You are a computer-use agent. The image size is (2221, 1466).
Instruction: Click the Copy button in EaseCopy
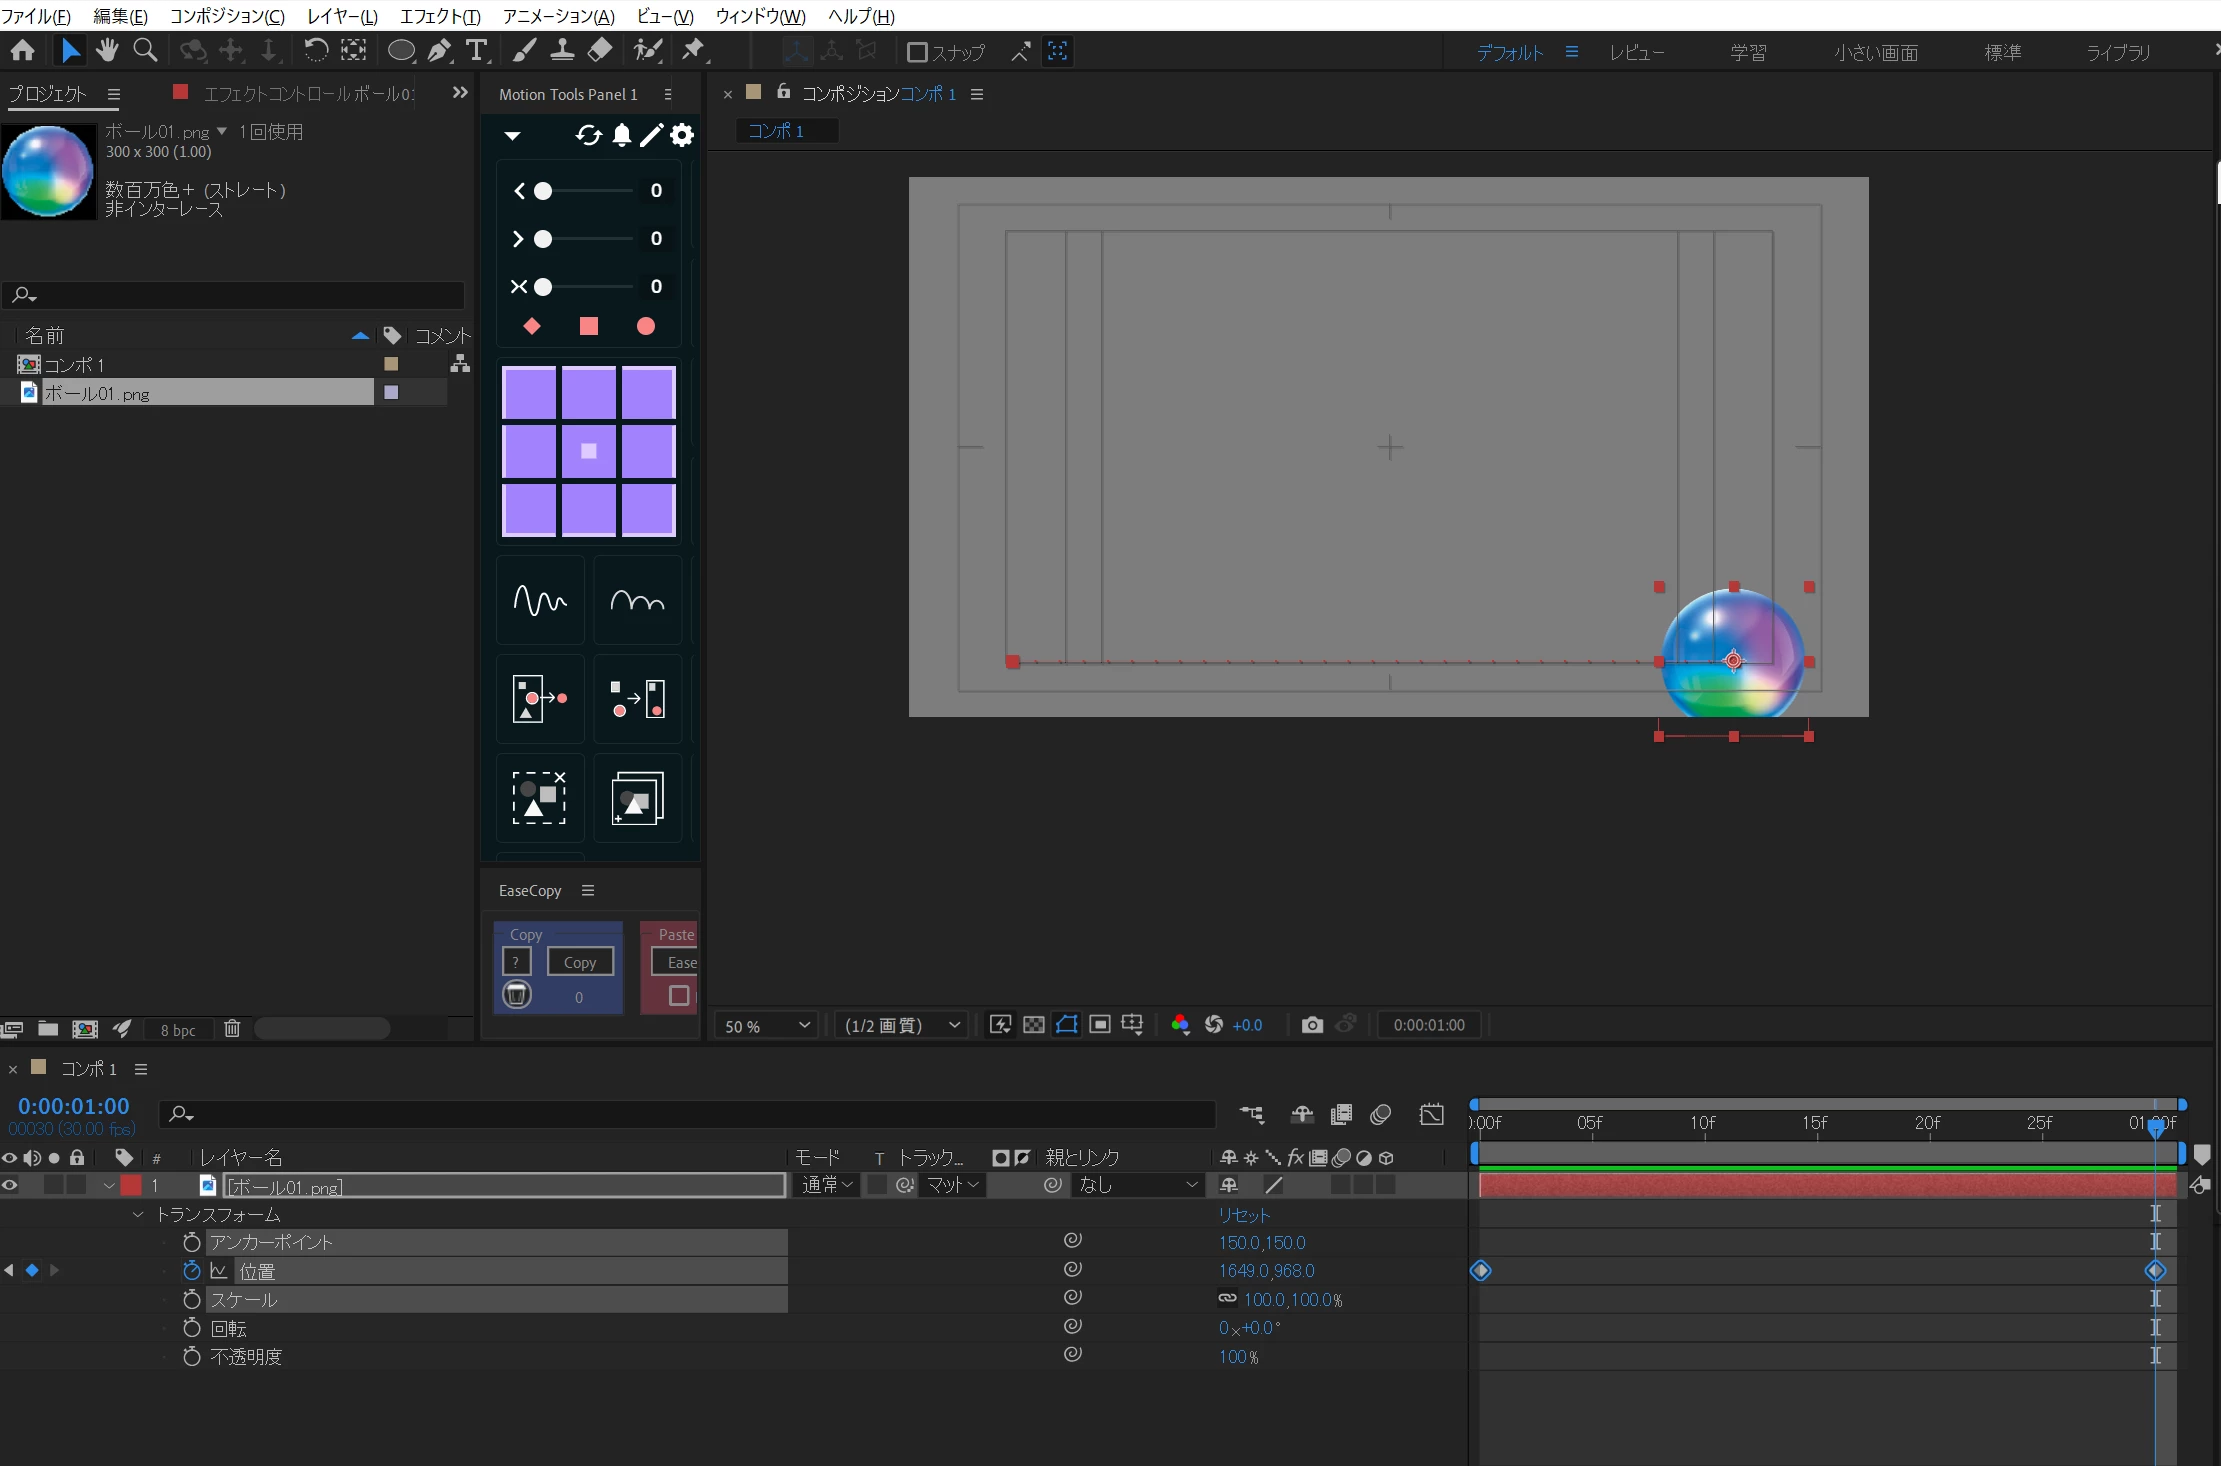coord(580,962)
